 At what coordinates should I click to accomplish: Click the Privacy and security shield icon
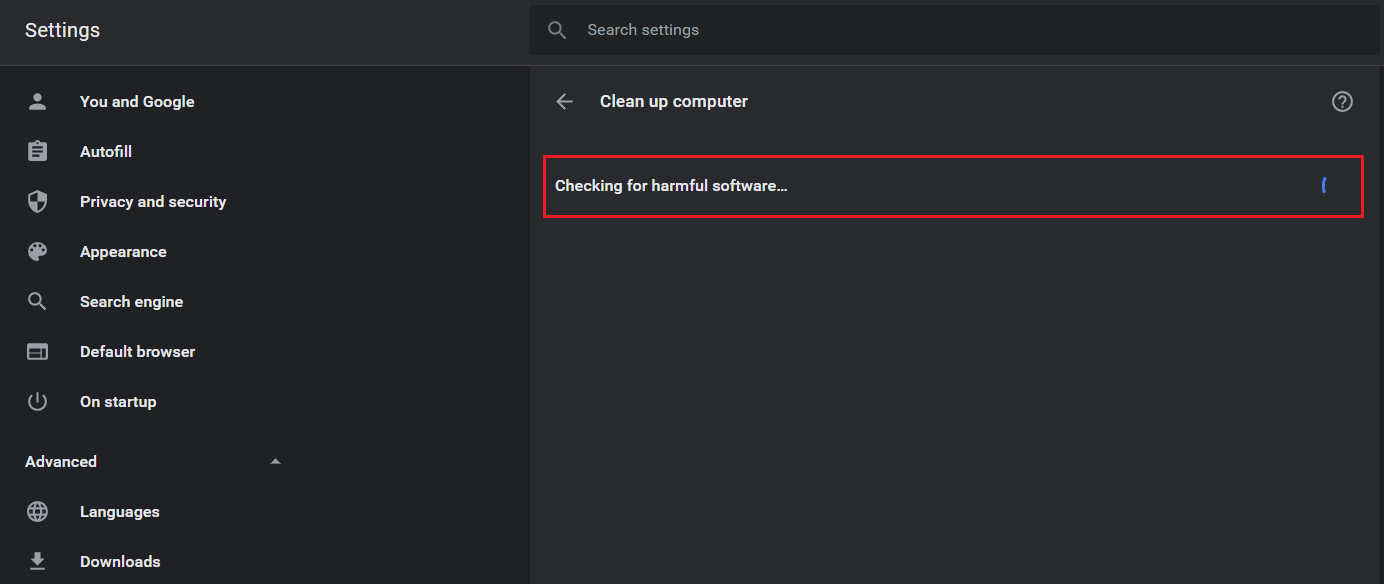pos(37,201)
